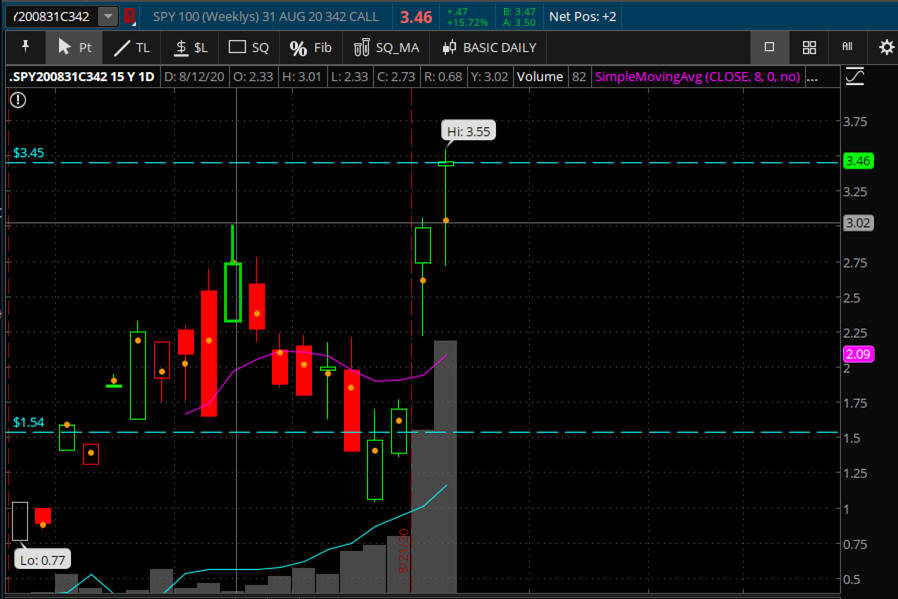898x599 pixels.
Task: Click the red clipboard icon beside symbol
Action: tap(128, 17)
